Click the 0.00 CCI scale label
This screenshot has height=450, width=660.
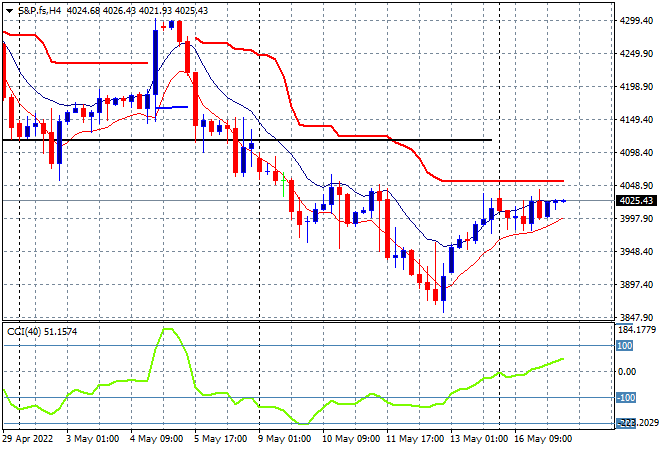pos(627,372)
